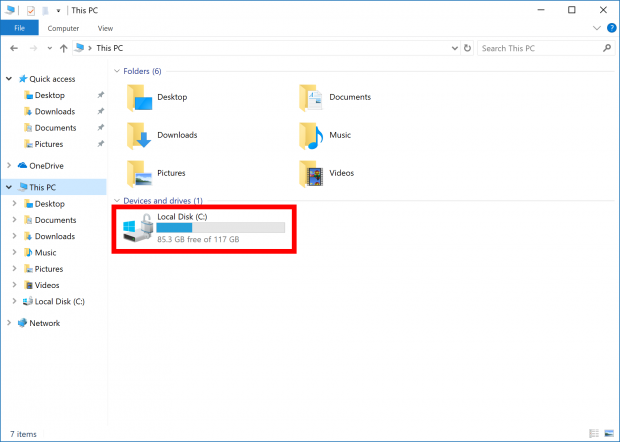Open the Music folder icon in Folders
Viewport: 620px width, 442px height.
312,135
